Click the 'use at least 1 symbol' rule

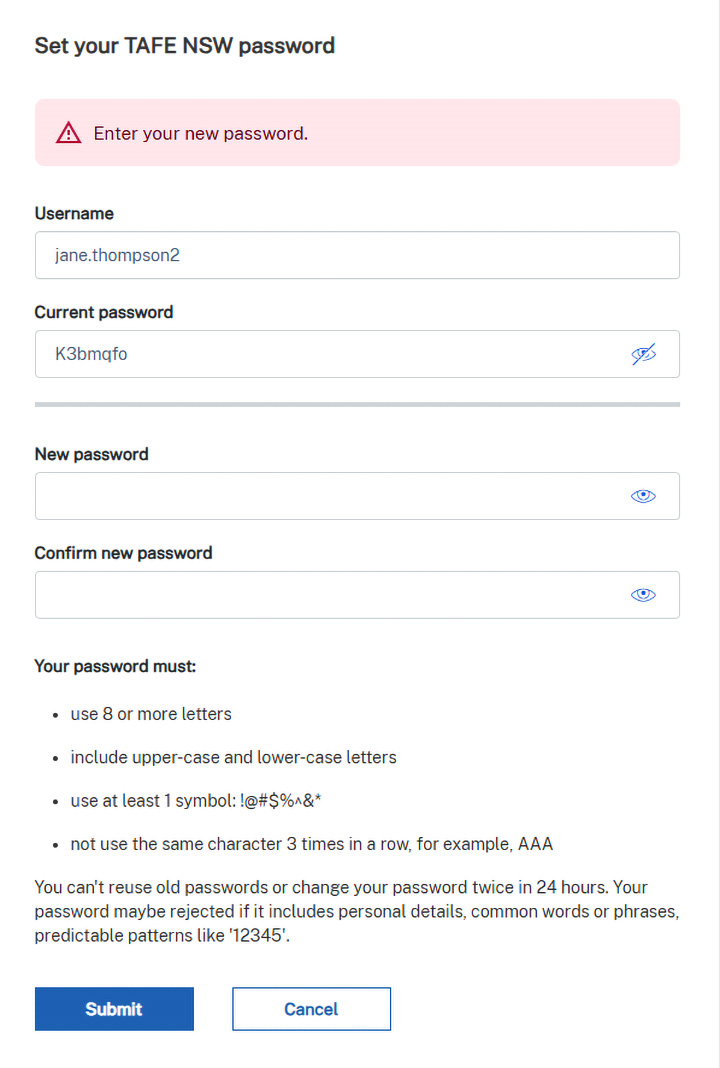click(x=209, y=801)
